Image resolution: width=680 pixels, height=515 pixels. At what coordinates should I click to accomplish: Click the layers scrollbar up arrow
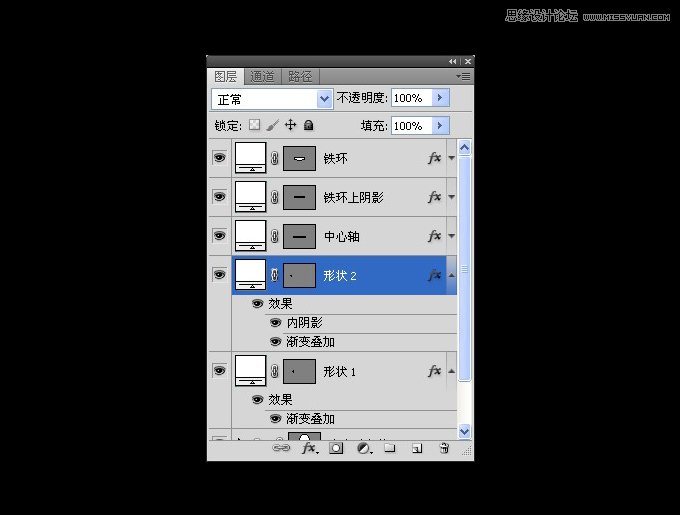[x=464, y=148]
